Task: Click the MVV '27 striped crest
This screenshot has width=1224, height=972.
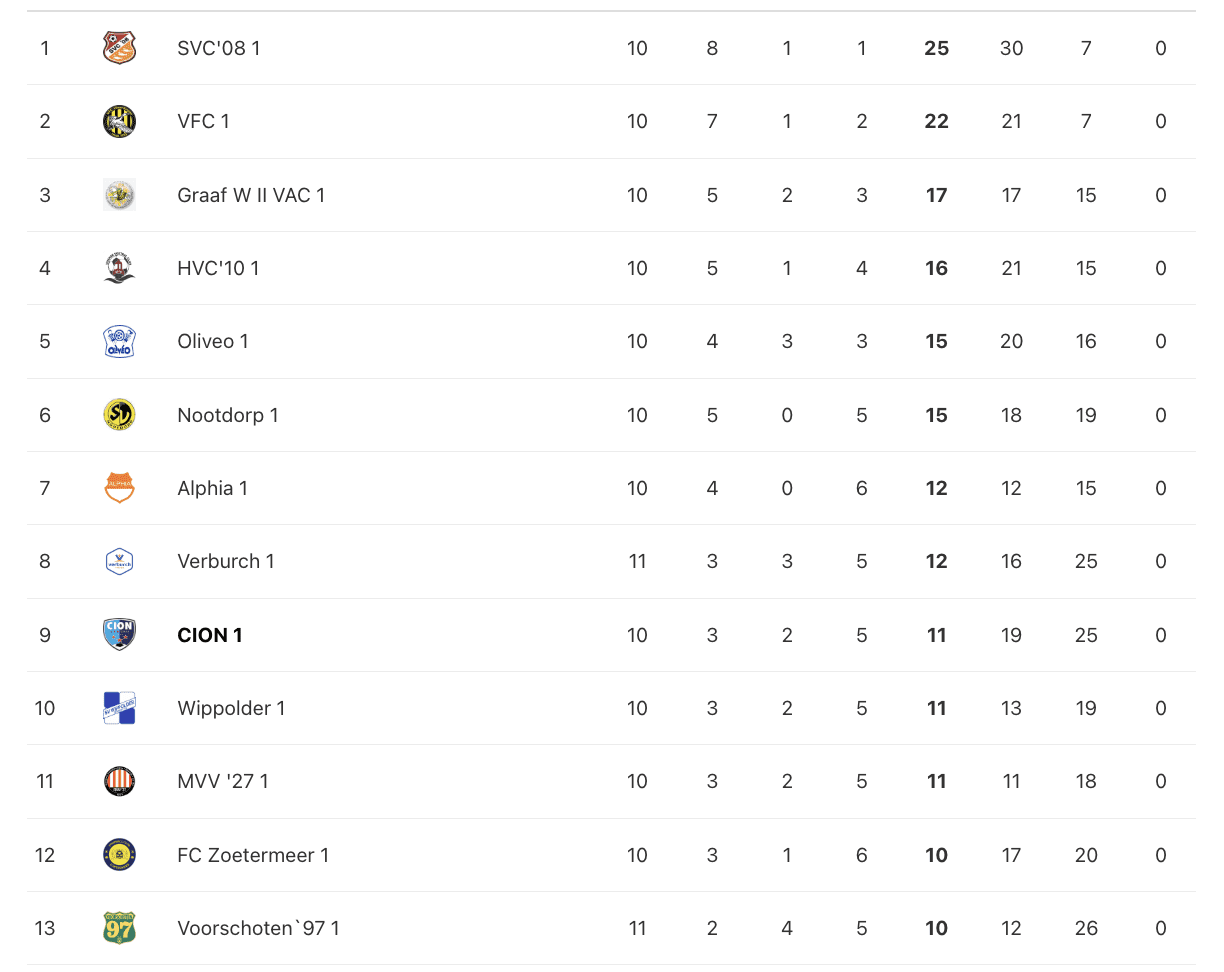Action: point(119,781)
